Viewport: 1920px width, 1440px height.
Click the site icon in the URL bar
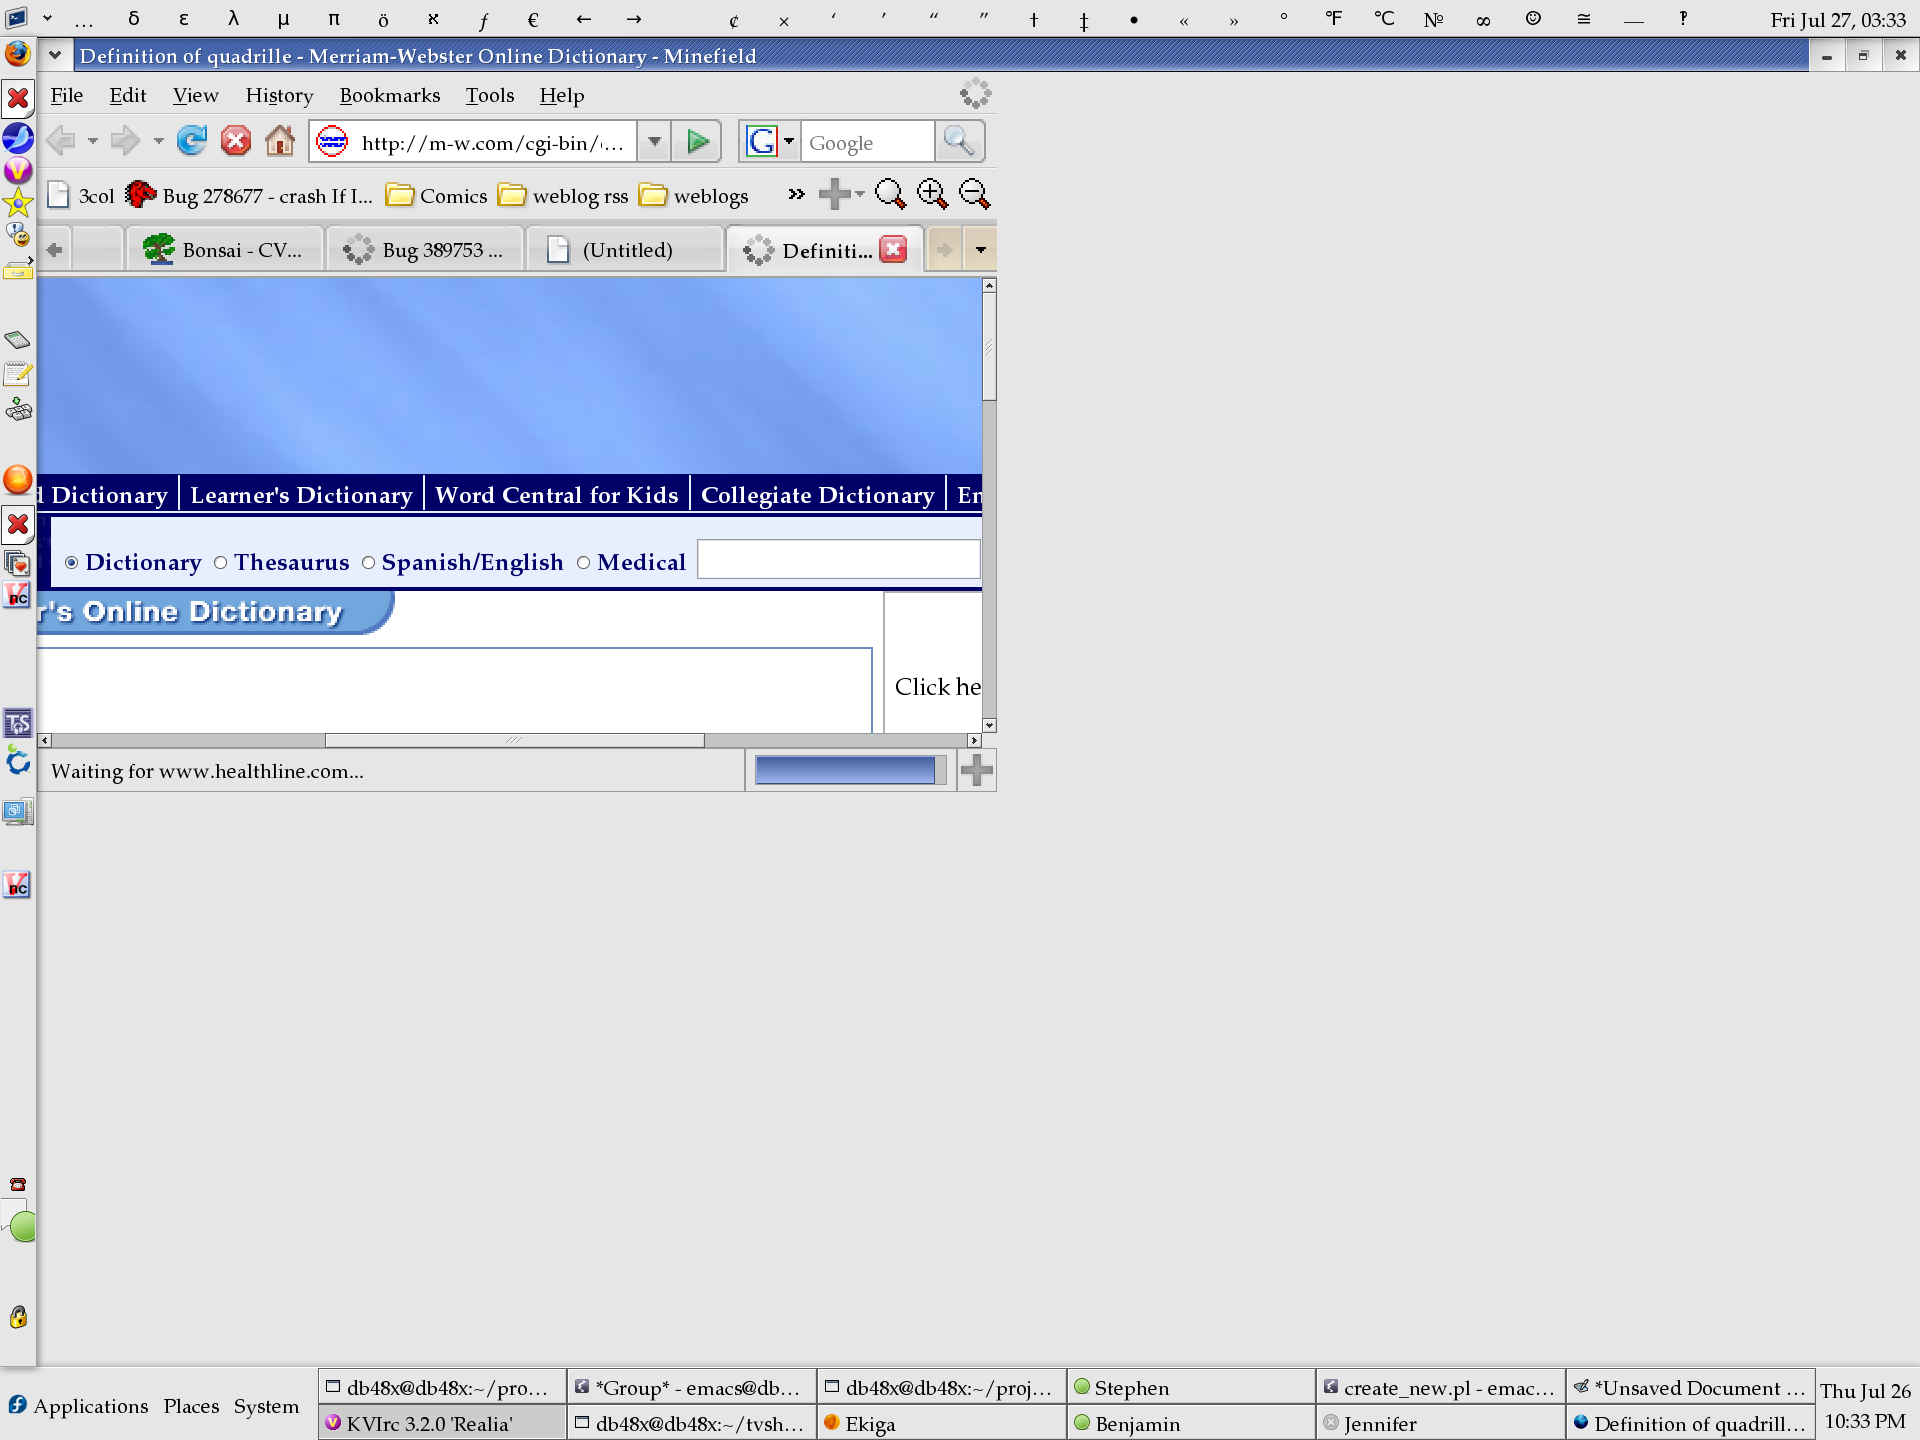pyautogui.click(x=332, y=142)
